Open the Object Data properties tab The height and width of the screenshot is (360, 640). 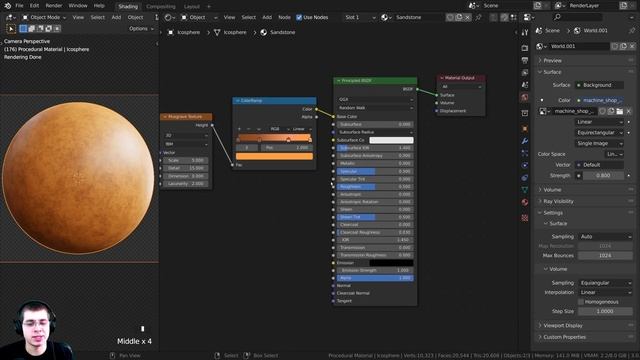525,190
